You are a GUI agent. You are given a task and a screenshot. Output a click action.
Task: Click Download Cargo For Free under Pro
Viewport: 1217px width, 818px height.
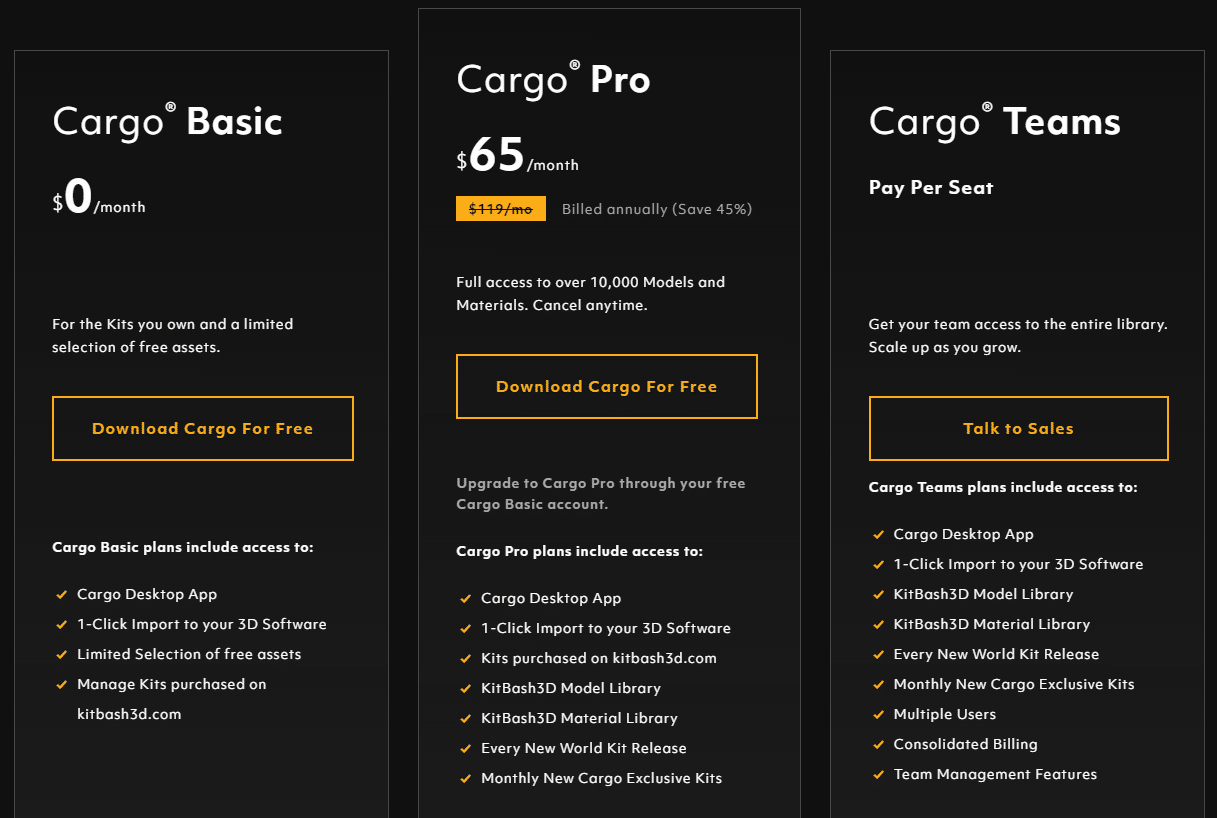[x=607, y=386]
